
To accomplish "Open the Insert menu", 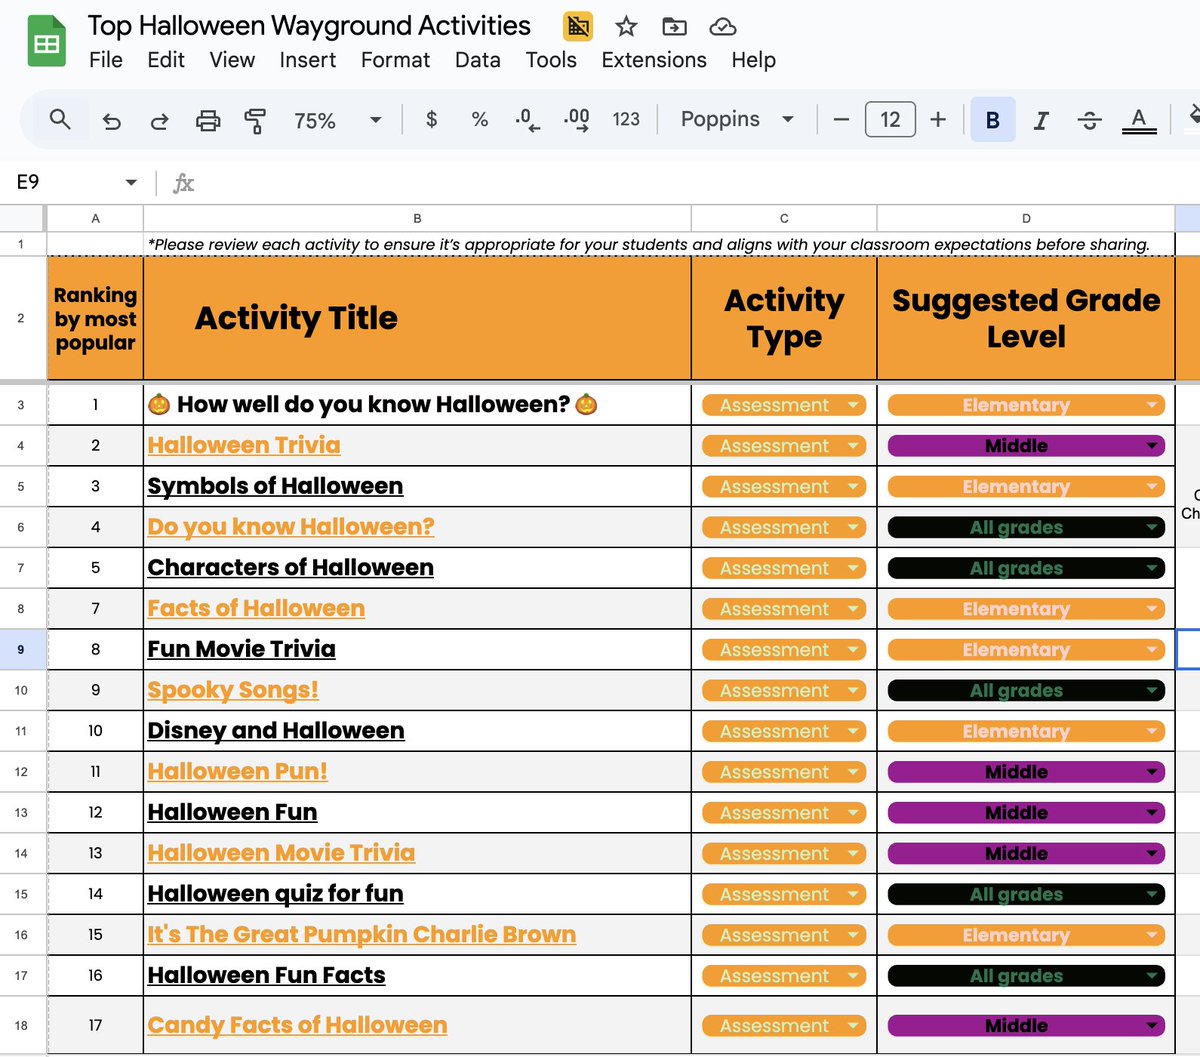I will pos(308,60).
